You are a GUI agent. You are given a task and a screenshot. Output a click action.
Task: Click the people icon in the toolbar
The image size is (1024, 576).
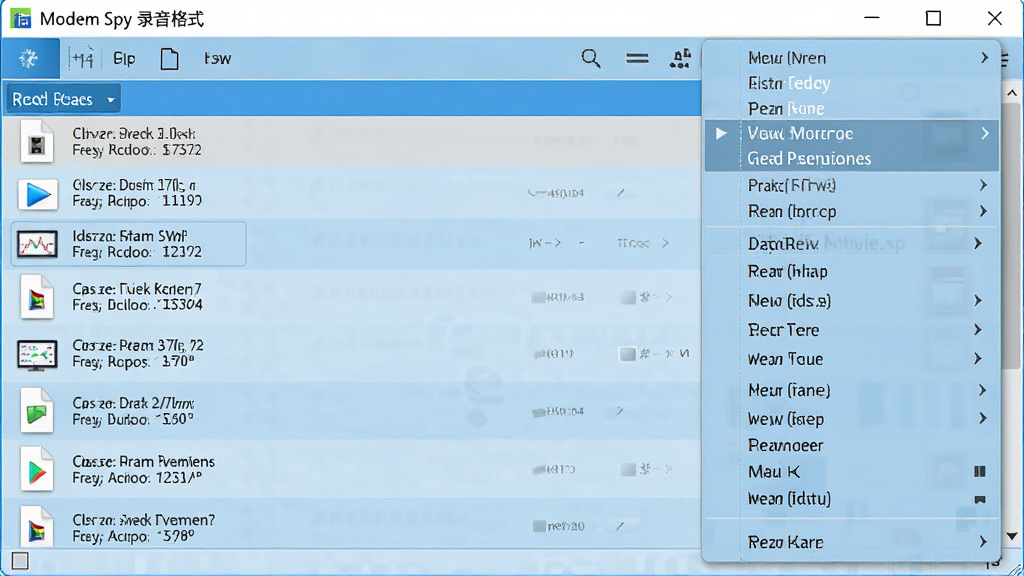(680, 59)
